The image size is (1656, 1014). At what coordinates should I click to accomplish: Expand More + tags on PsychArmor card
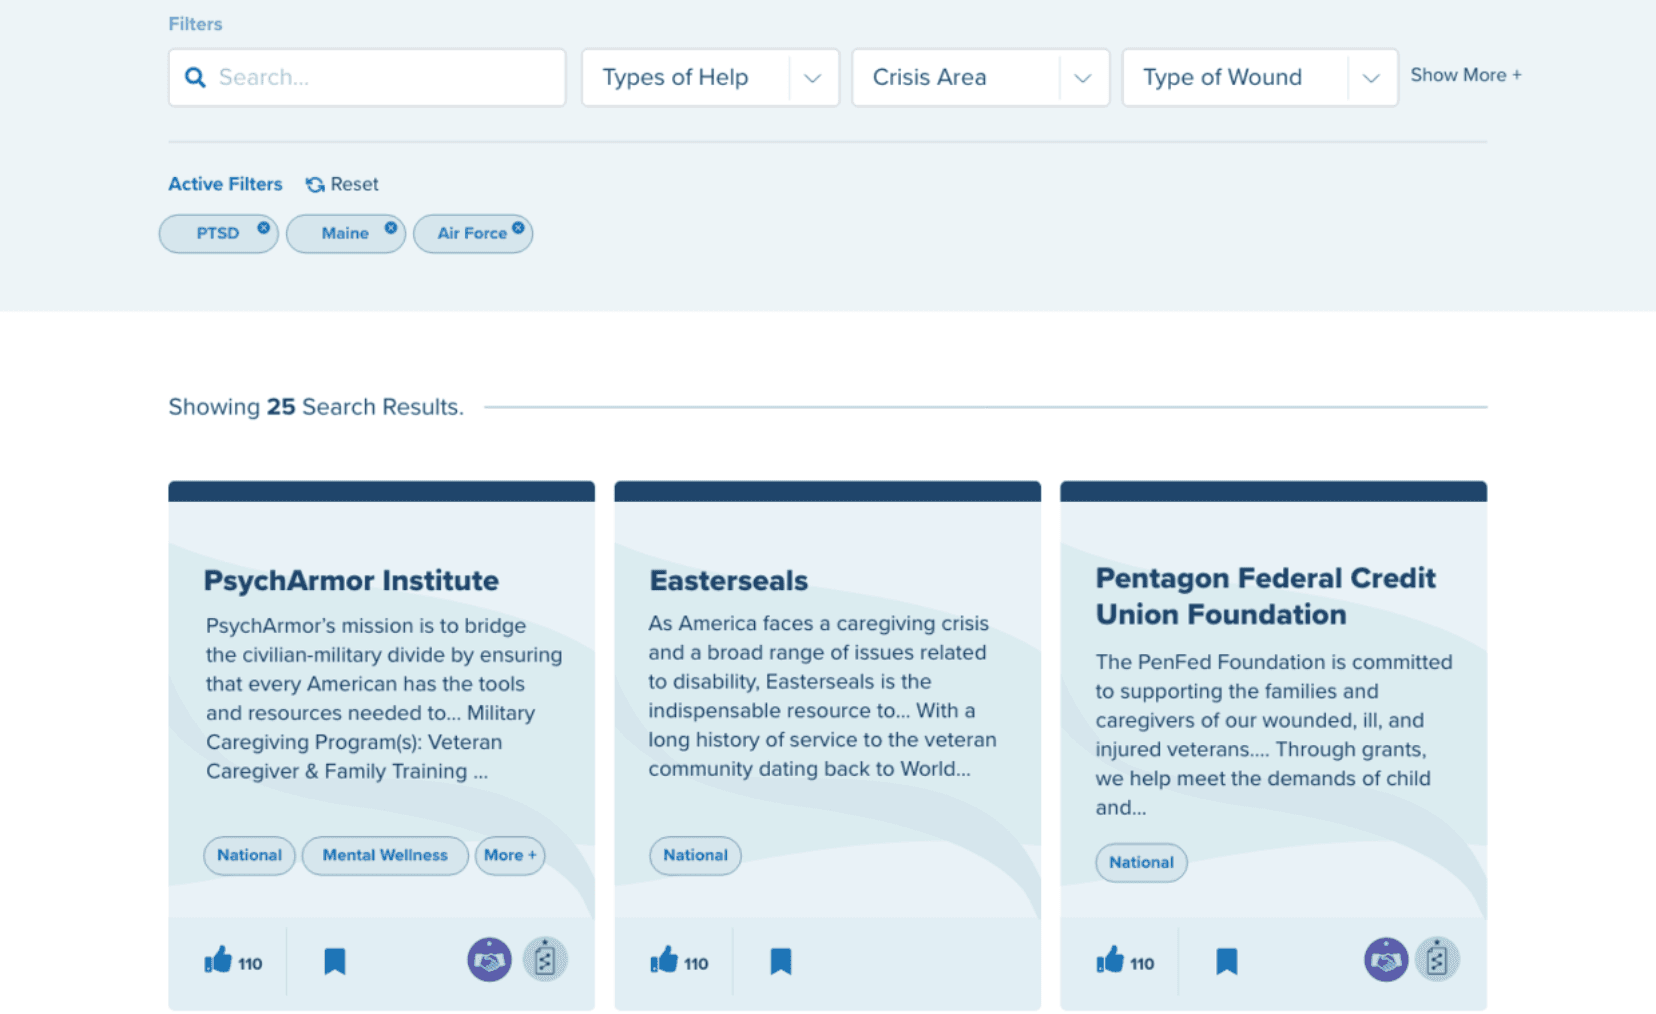510,855
